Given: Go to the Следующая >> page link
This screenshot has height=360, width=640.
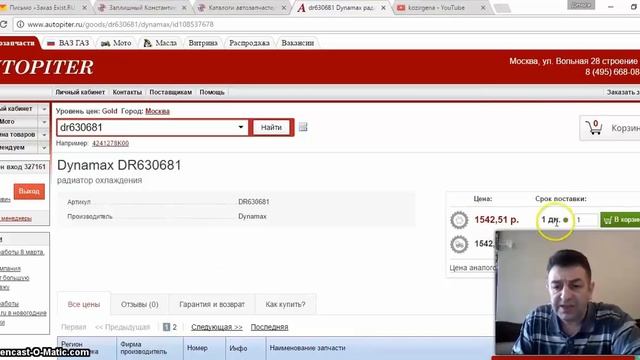Looking at the screenshot, I should pyautogui.click(x=217, y=327).
